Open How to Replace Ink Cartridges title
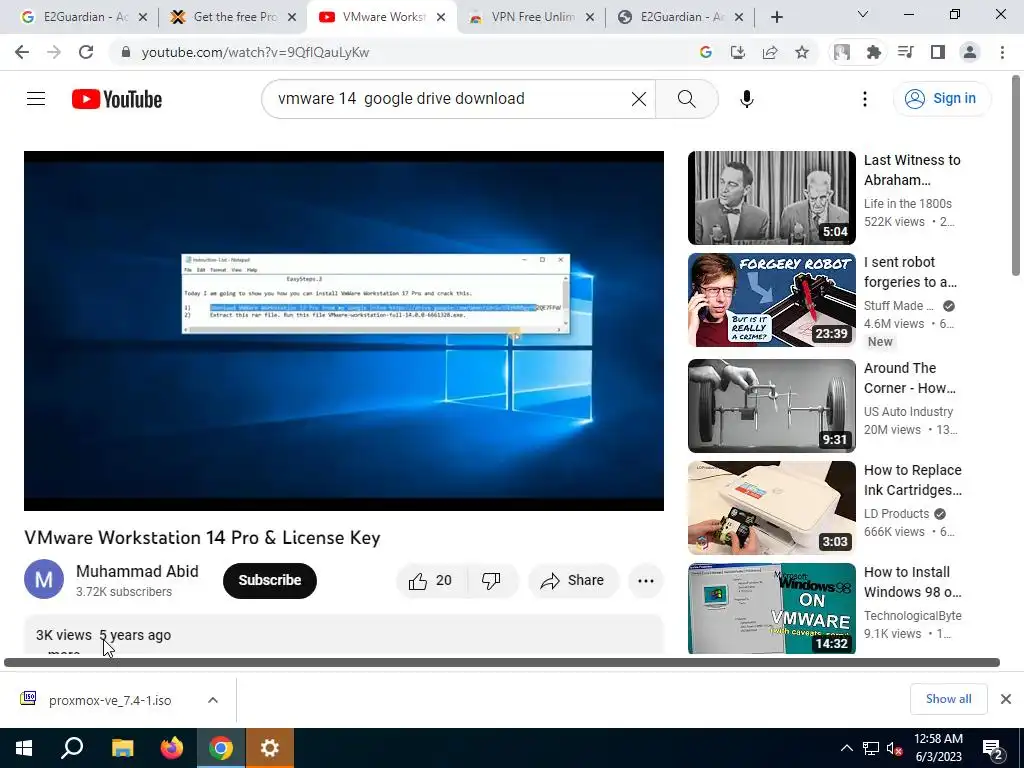 tap(912, 480)
